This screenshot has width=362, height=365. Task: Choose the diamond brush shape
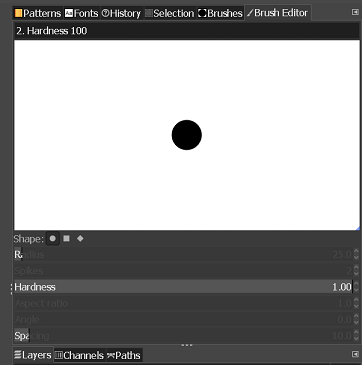click(x=80, y=239)
